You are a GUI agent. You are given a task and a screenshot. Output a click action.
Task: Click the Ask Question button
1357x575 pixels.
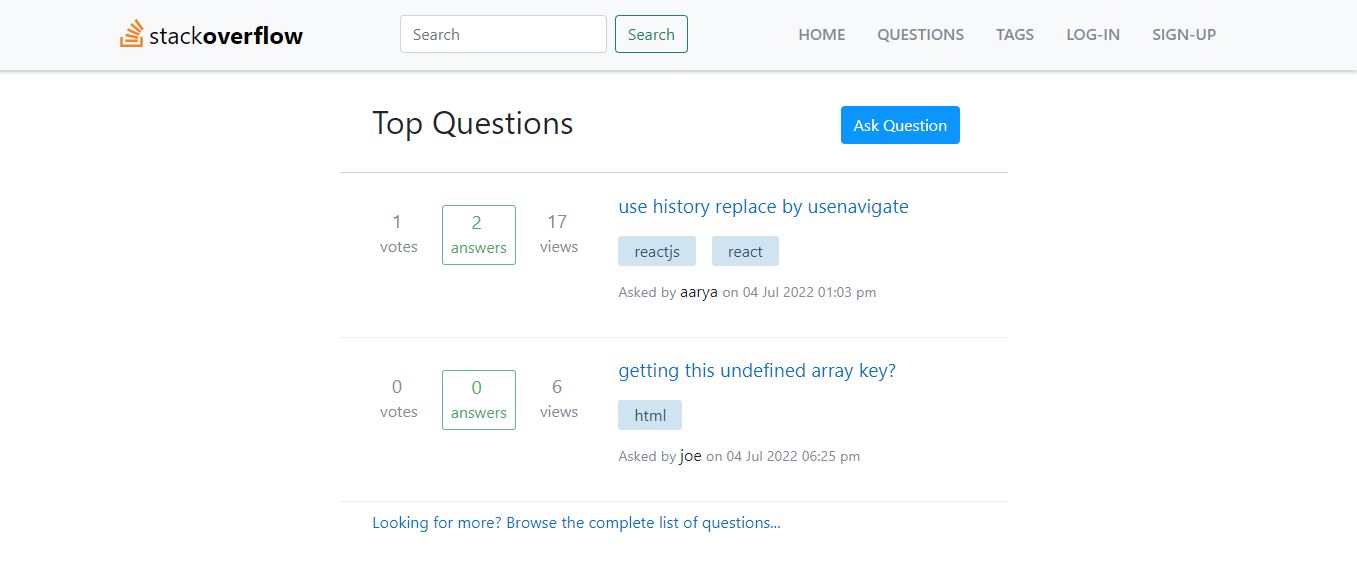900,125
